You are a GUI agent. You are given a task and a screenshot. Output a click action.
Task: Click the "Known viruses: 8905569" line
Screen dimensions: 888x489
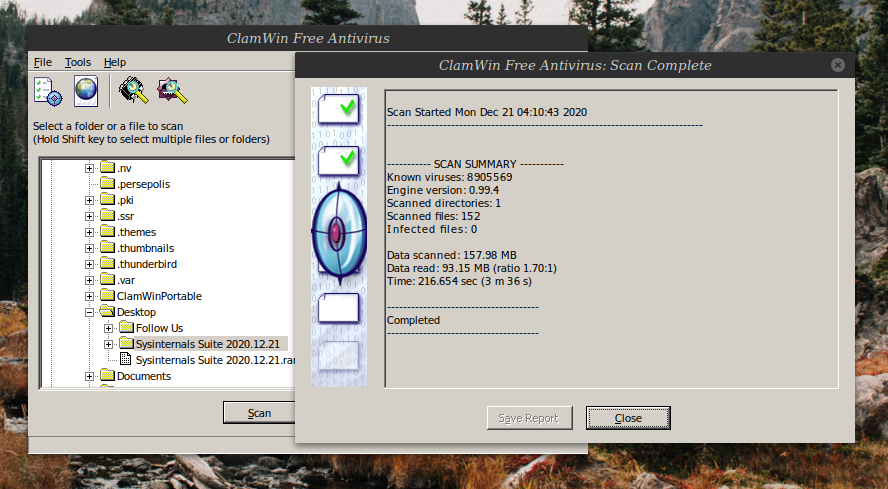coord(450,177)
